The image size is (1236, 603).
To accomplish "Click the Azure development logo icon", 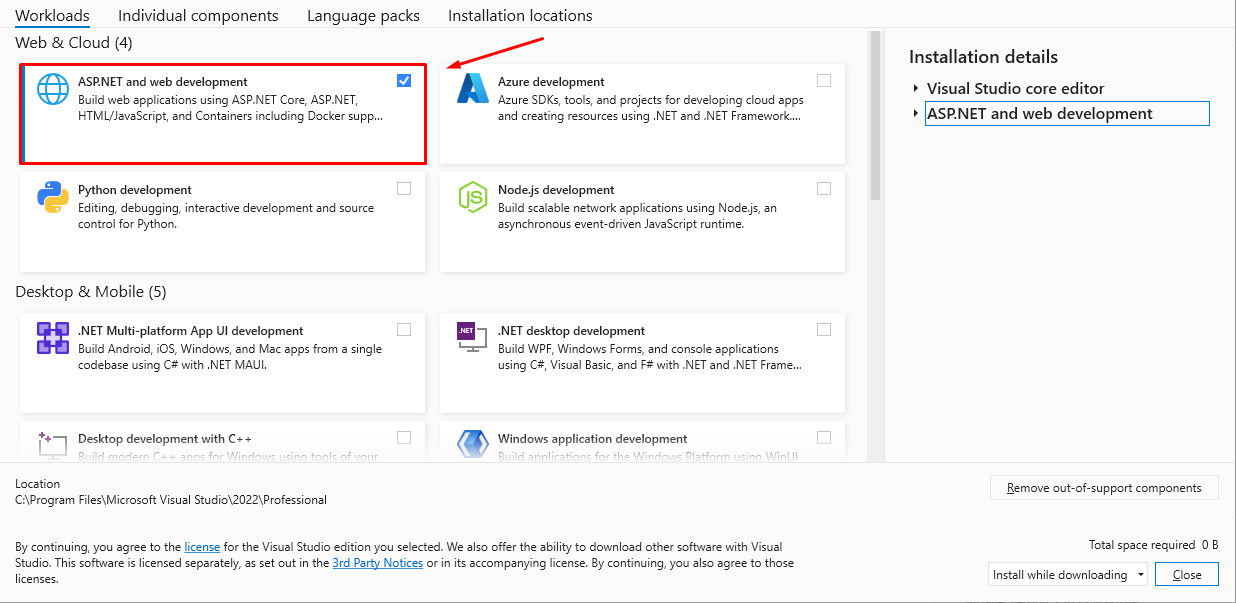I will [x=471, y=90].
